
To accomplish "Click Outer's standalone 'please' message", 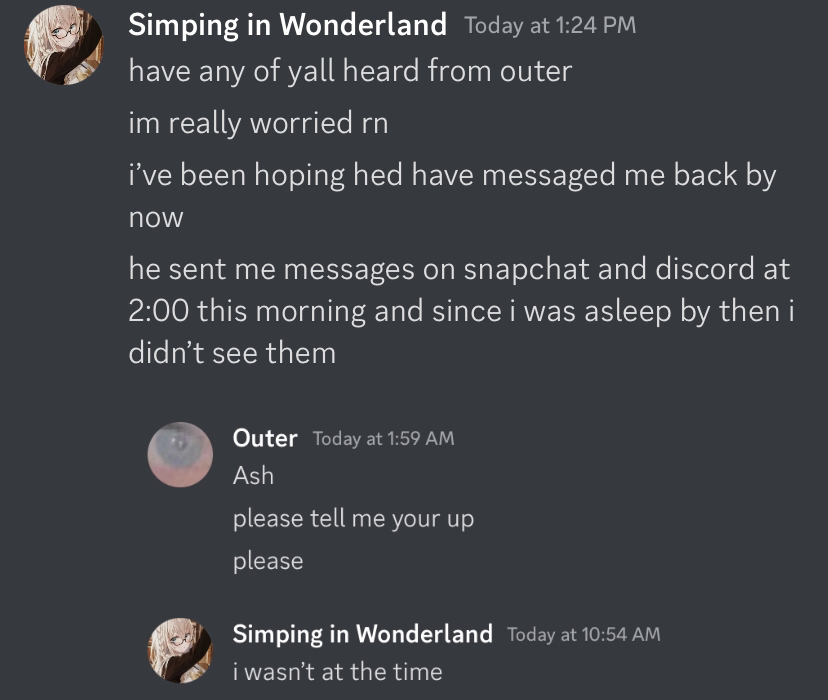I will click(x=267, y=561).
